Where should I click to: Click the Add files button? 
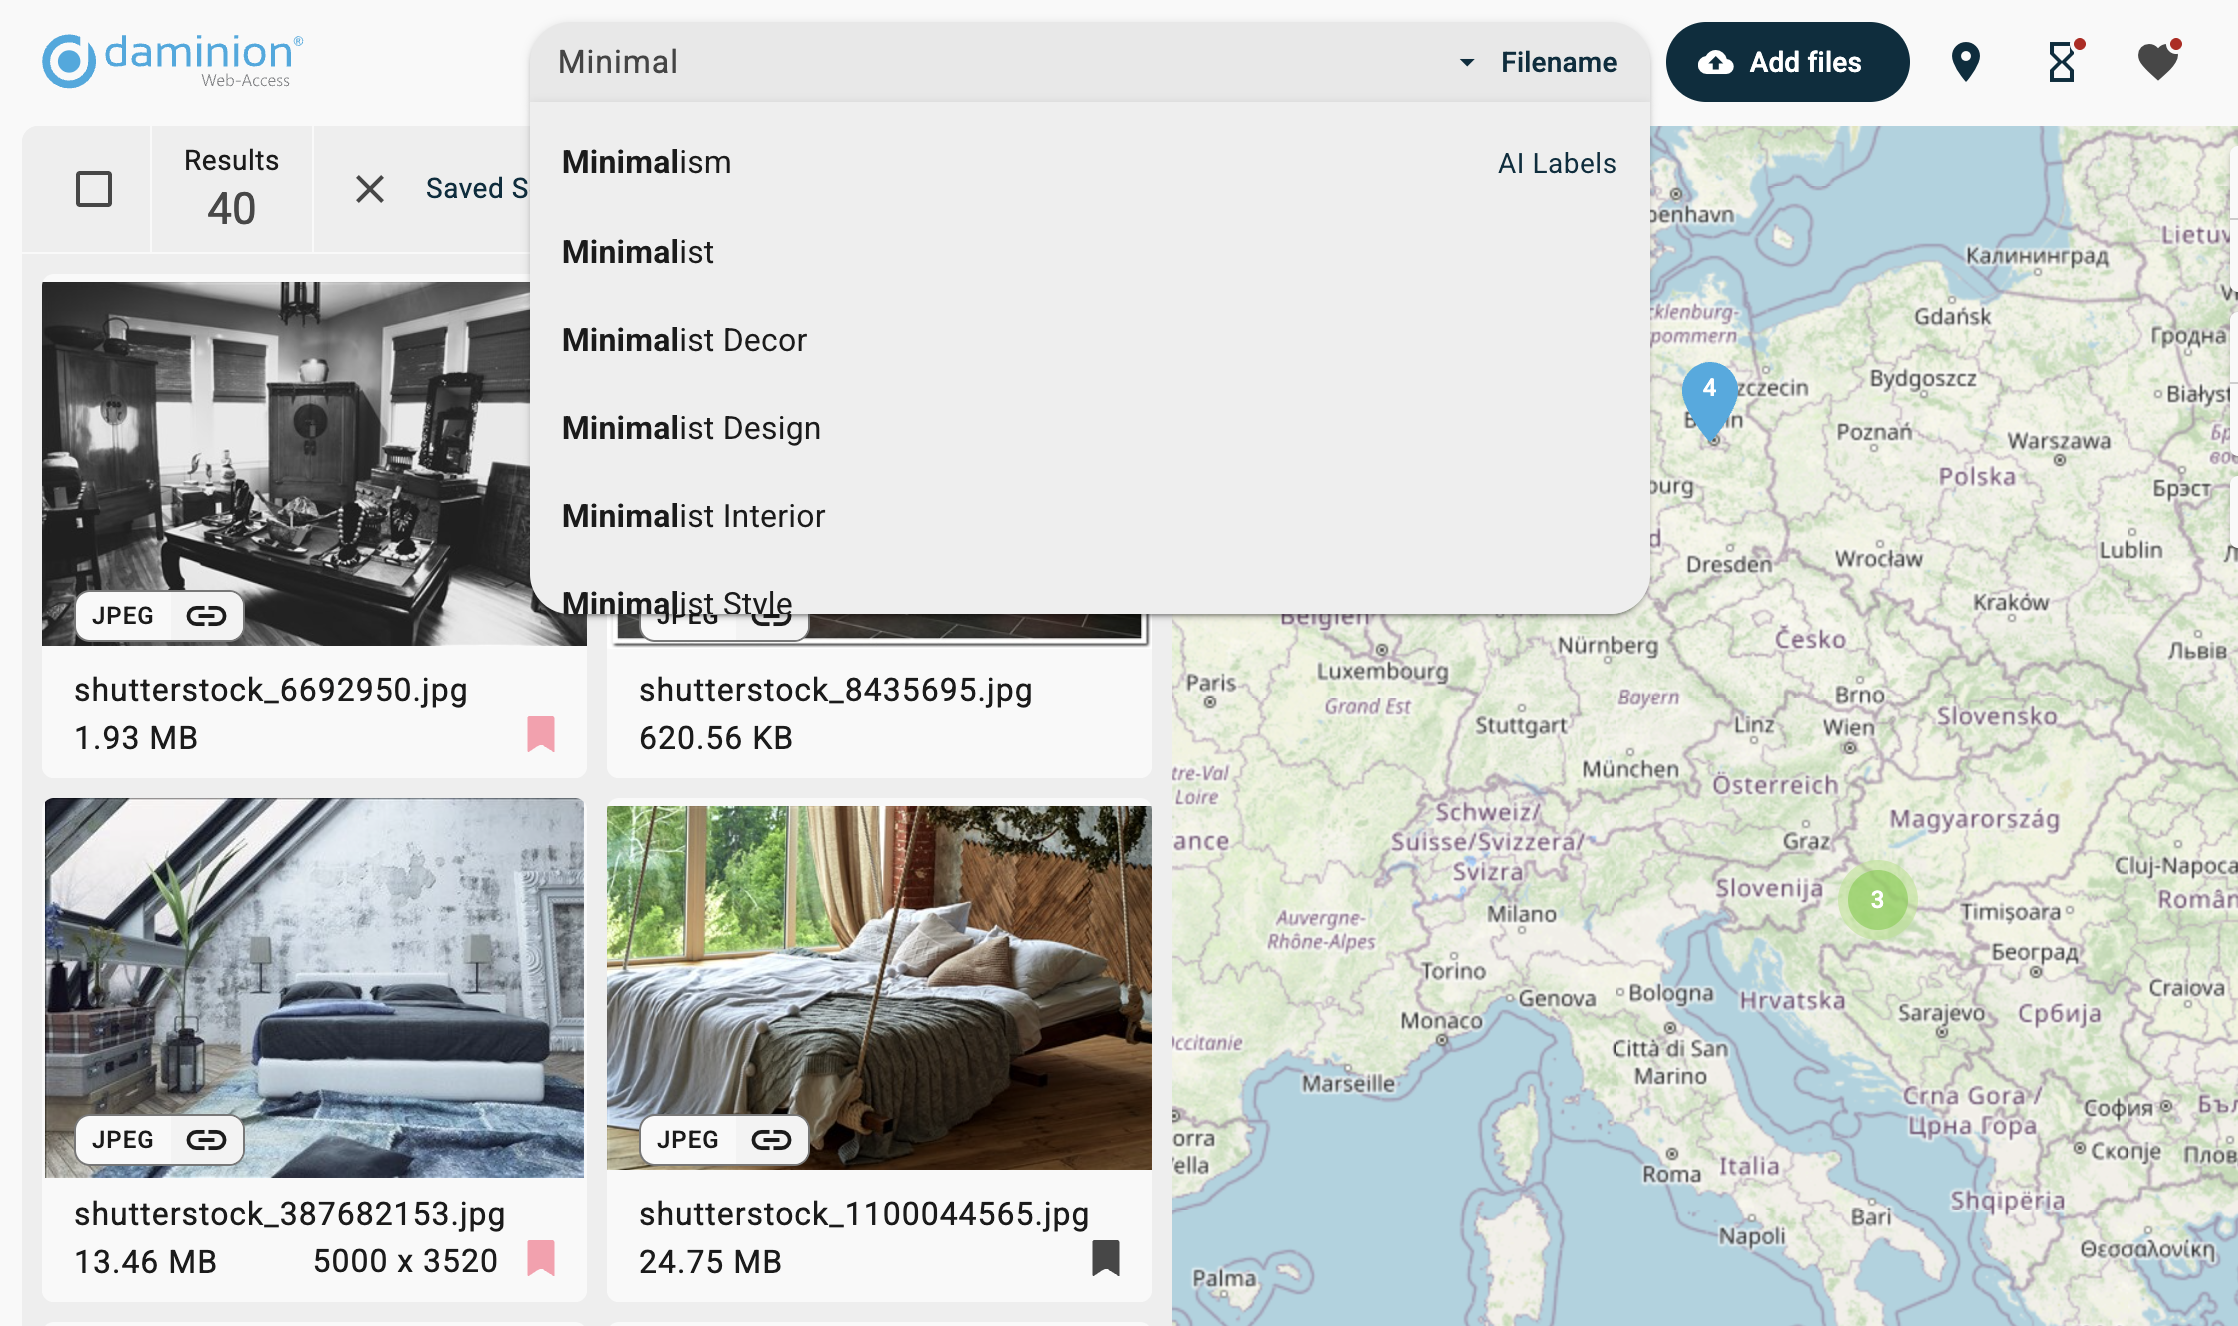tap(1786, 62)
